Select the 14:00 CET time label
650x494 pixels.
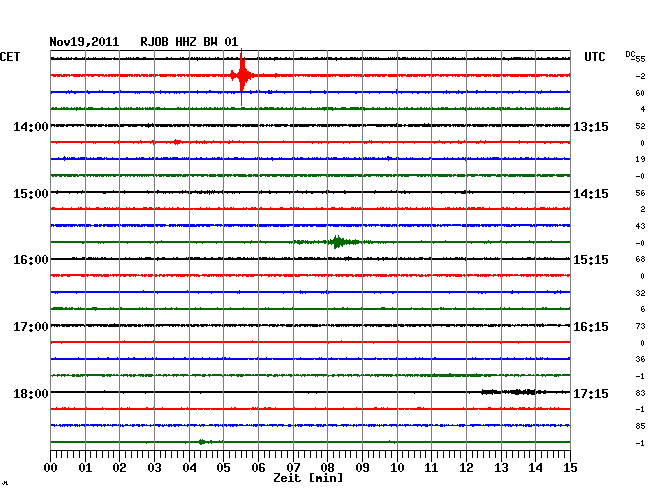pos(31,126)
